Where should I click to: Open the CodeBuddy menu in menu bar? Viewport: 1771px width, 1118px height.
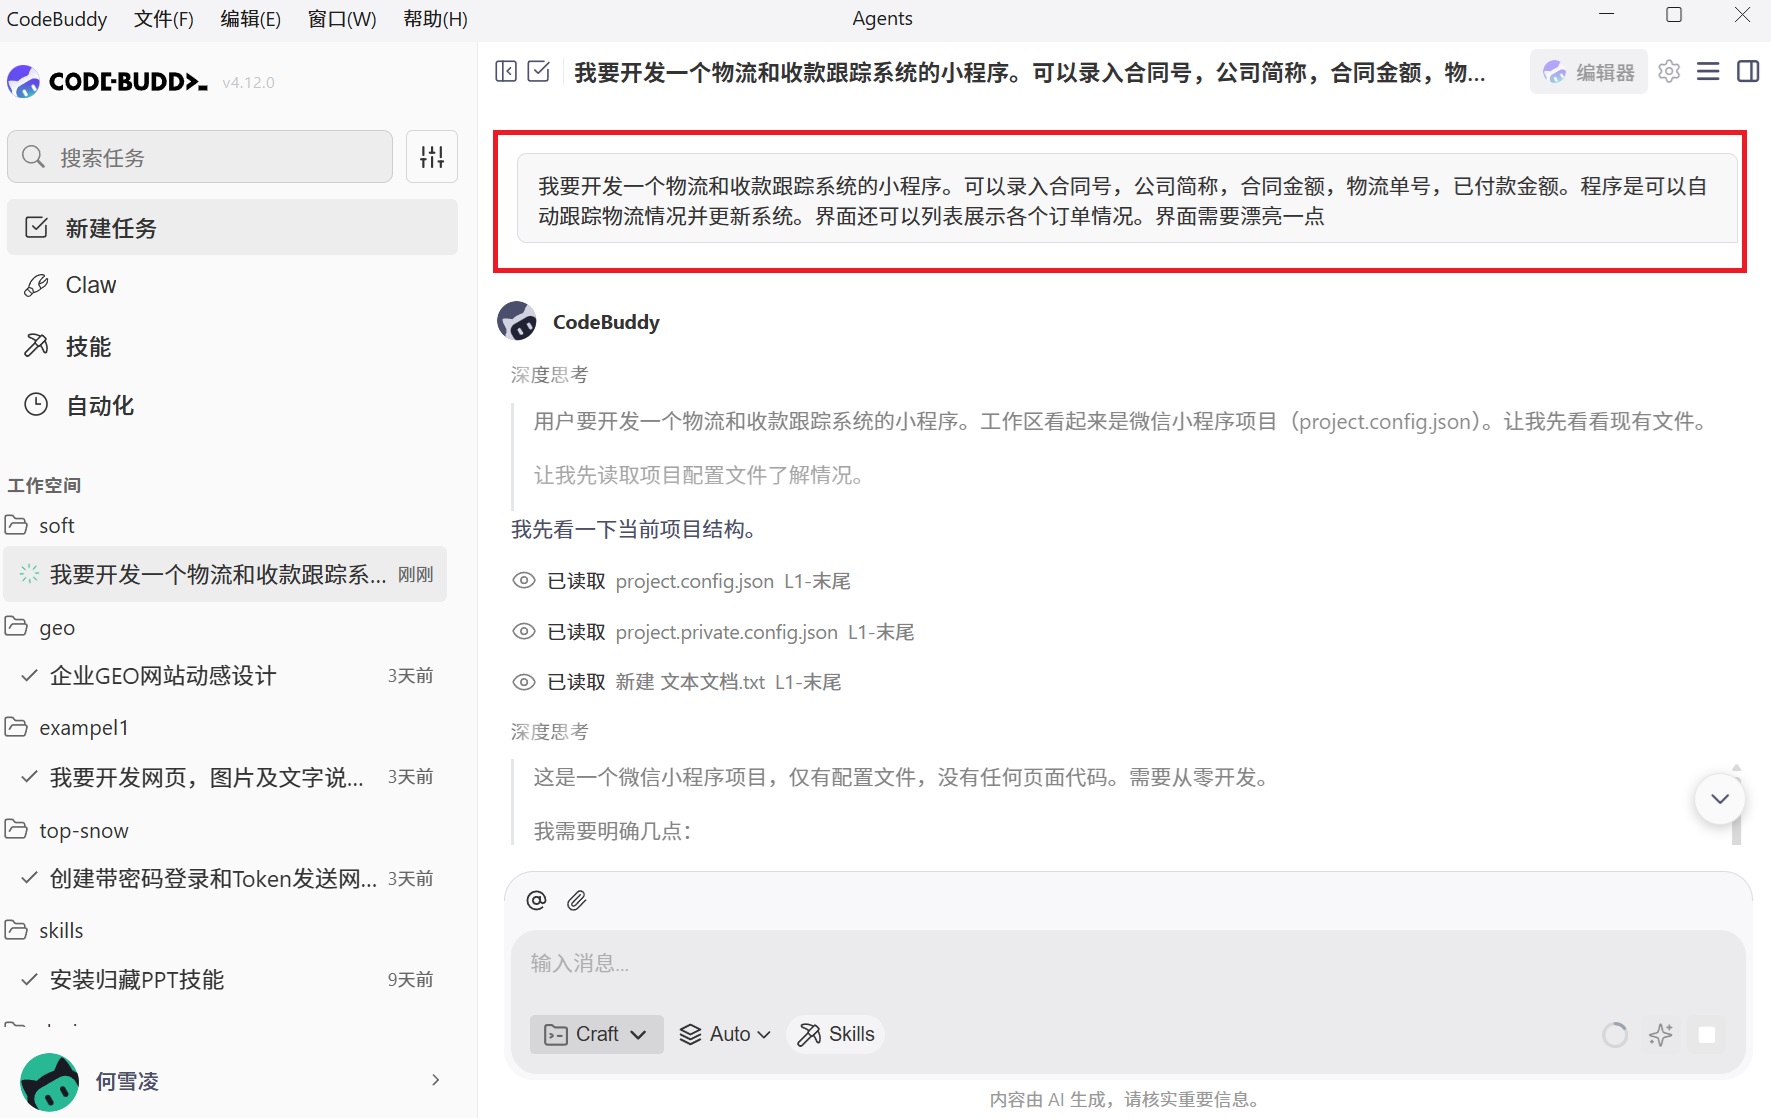point(57,19)
